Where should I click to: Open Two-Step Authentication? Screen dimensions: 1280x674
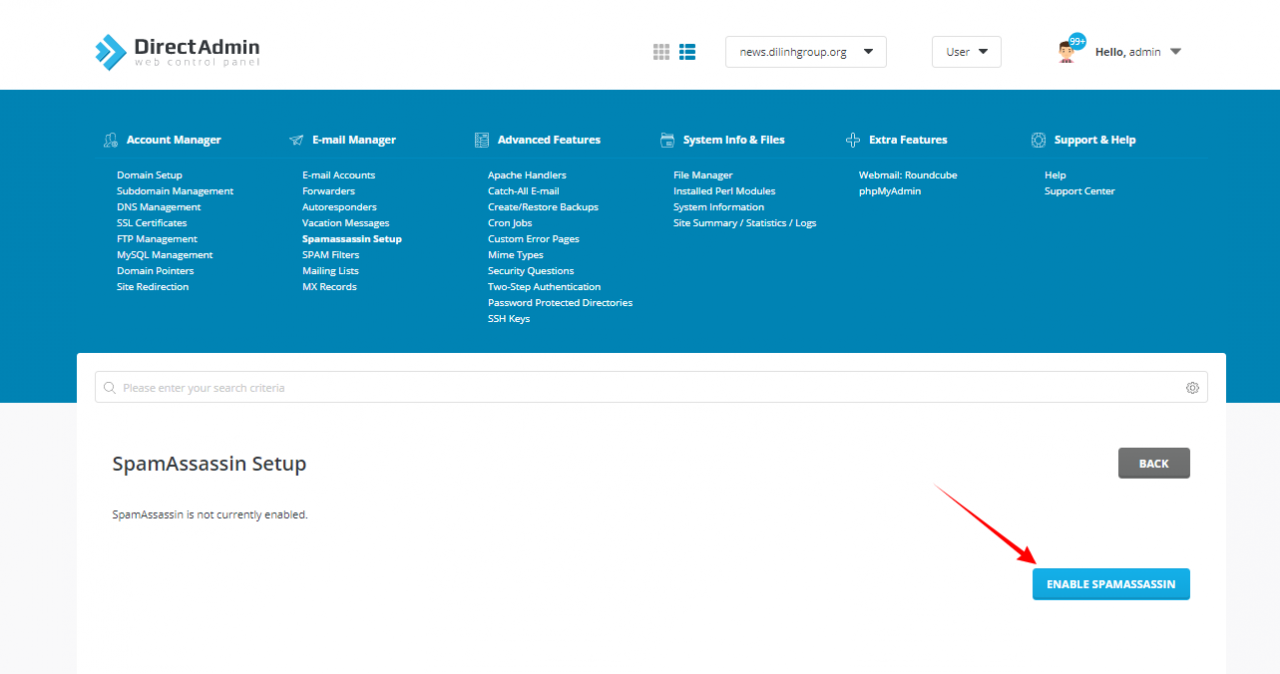click(x=545, y=287)
